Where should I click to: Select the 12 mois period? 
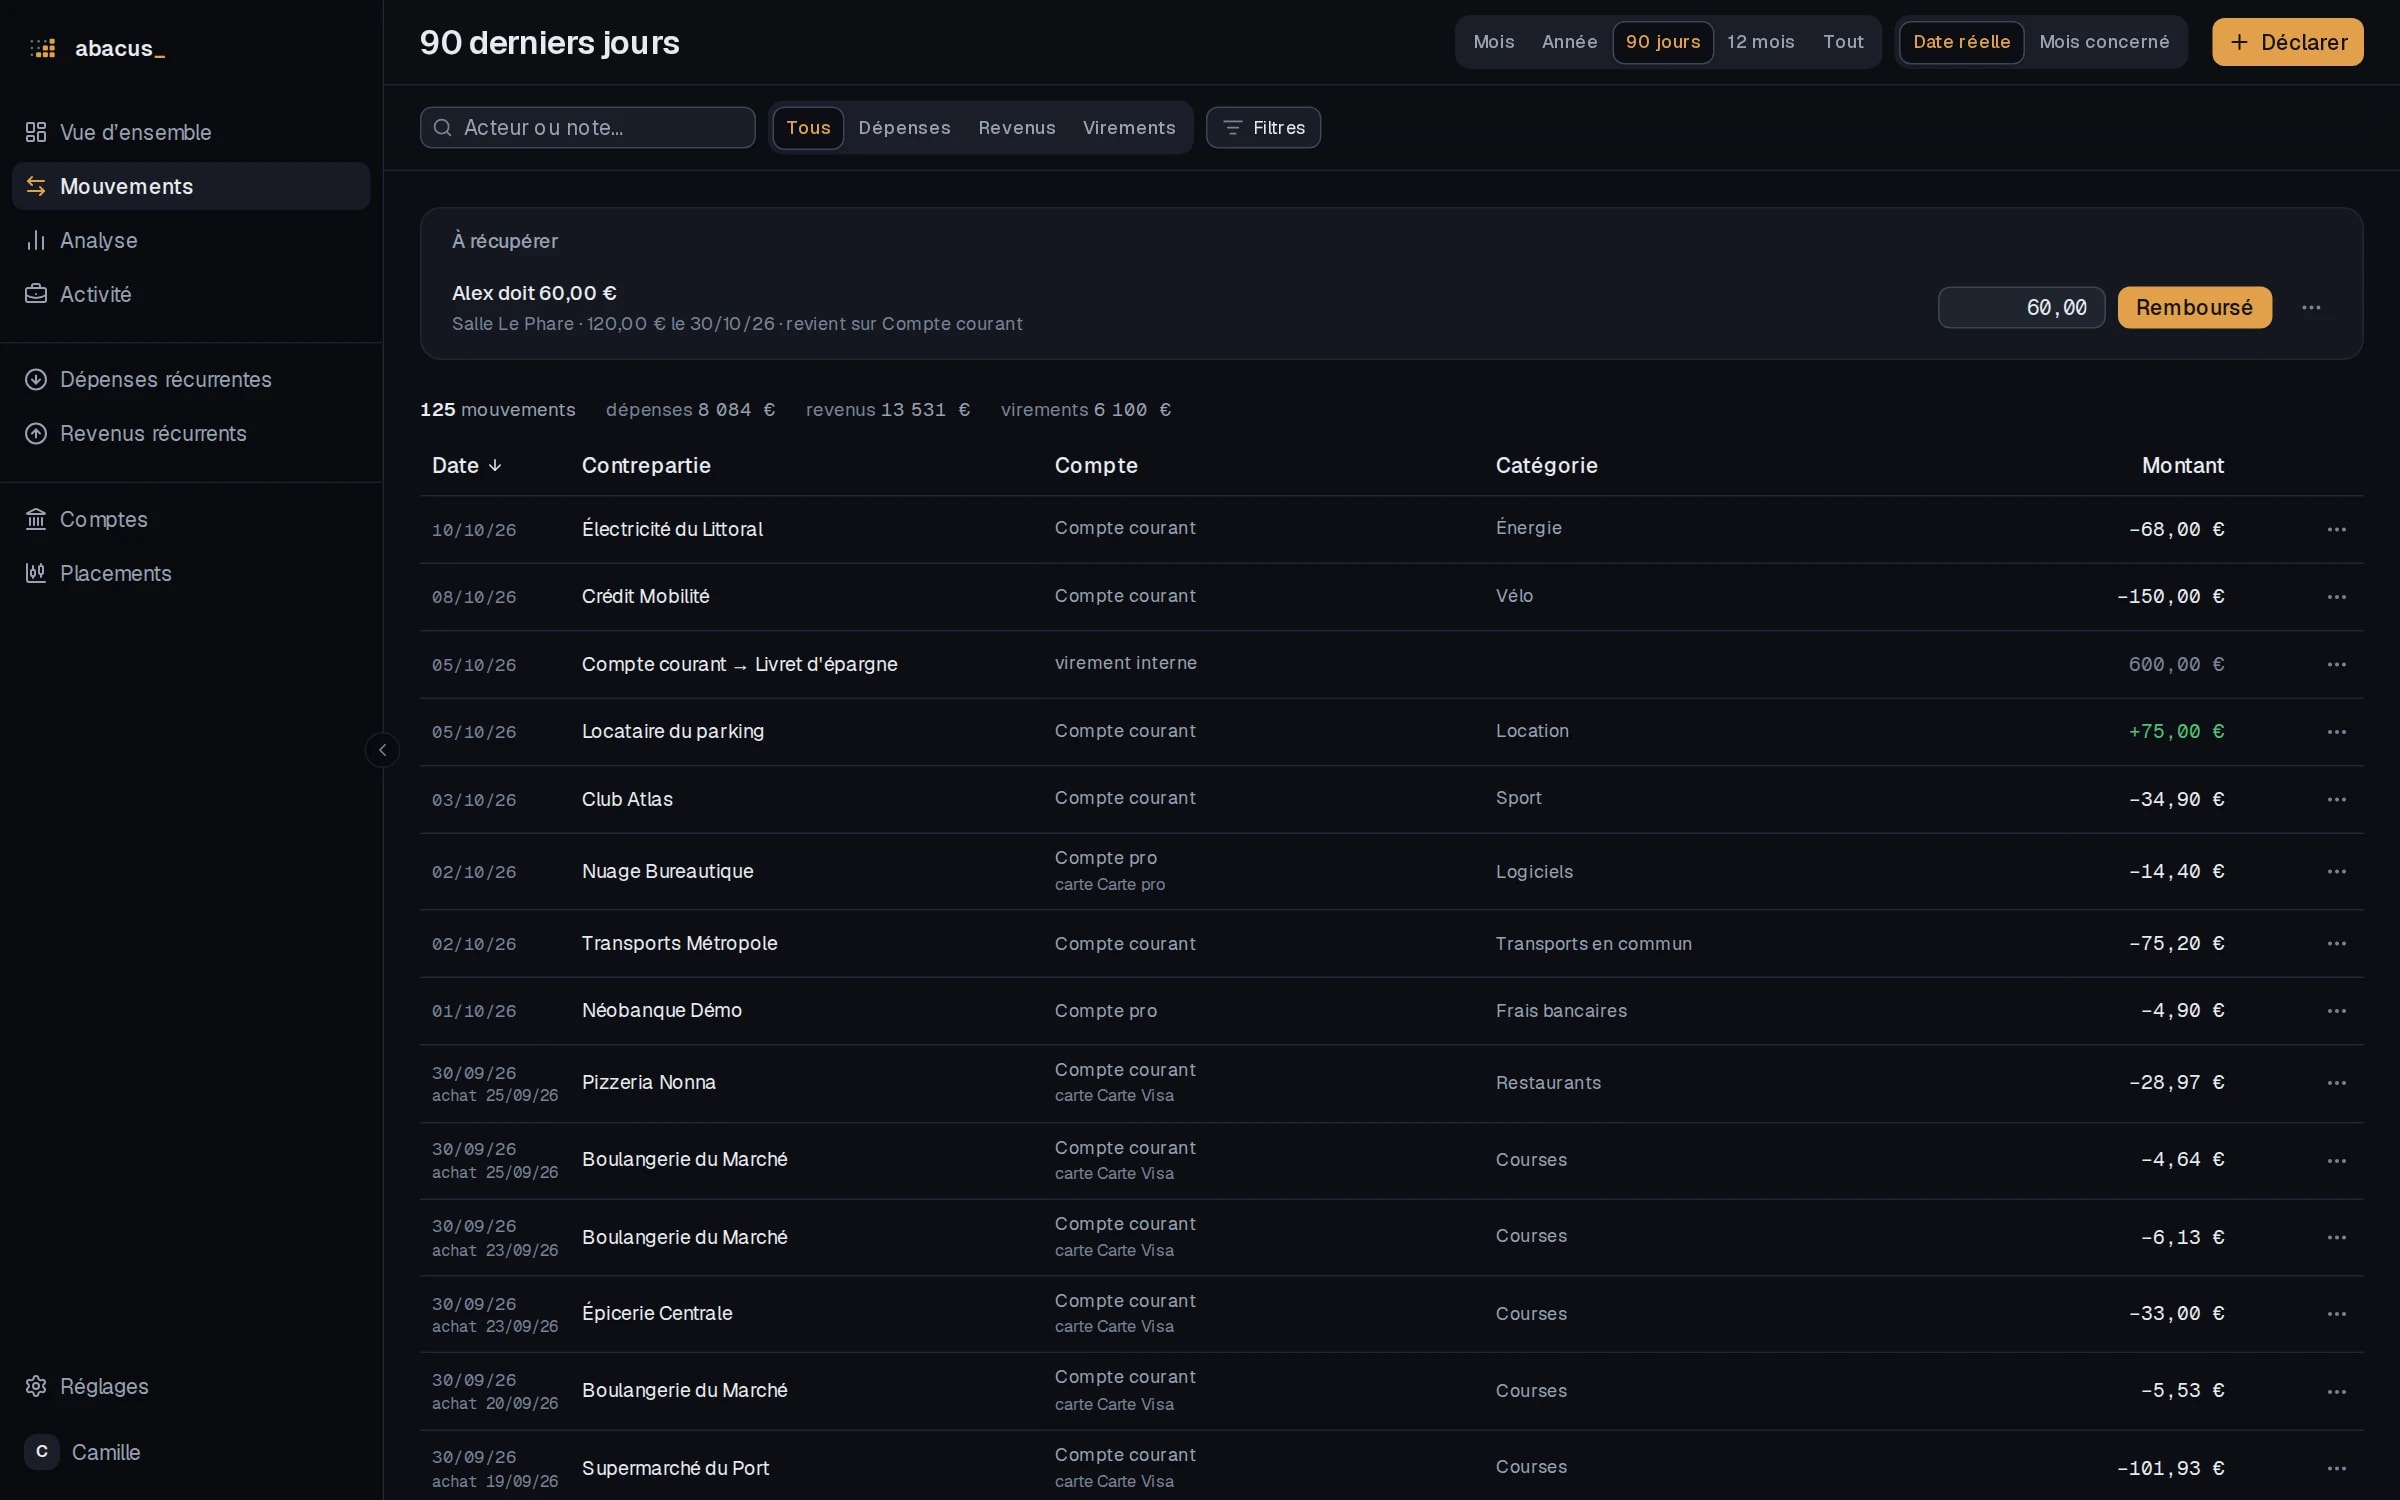click(x=1760, y=42)
